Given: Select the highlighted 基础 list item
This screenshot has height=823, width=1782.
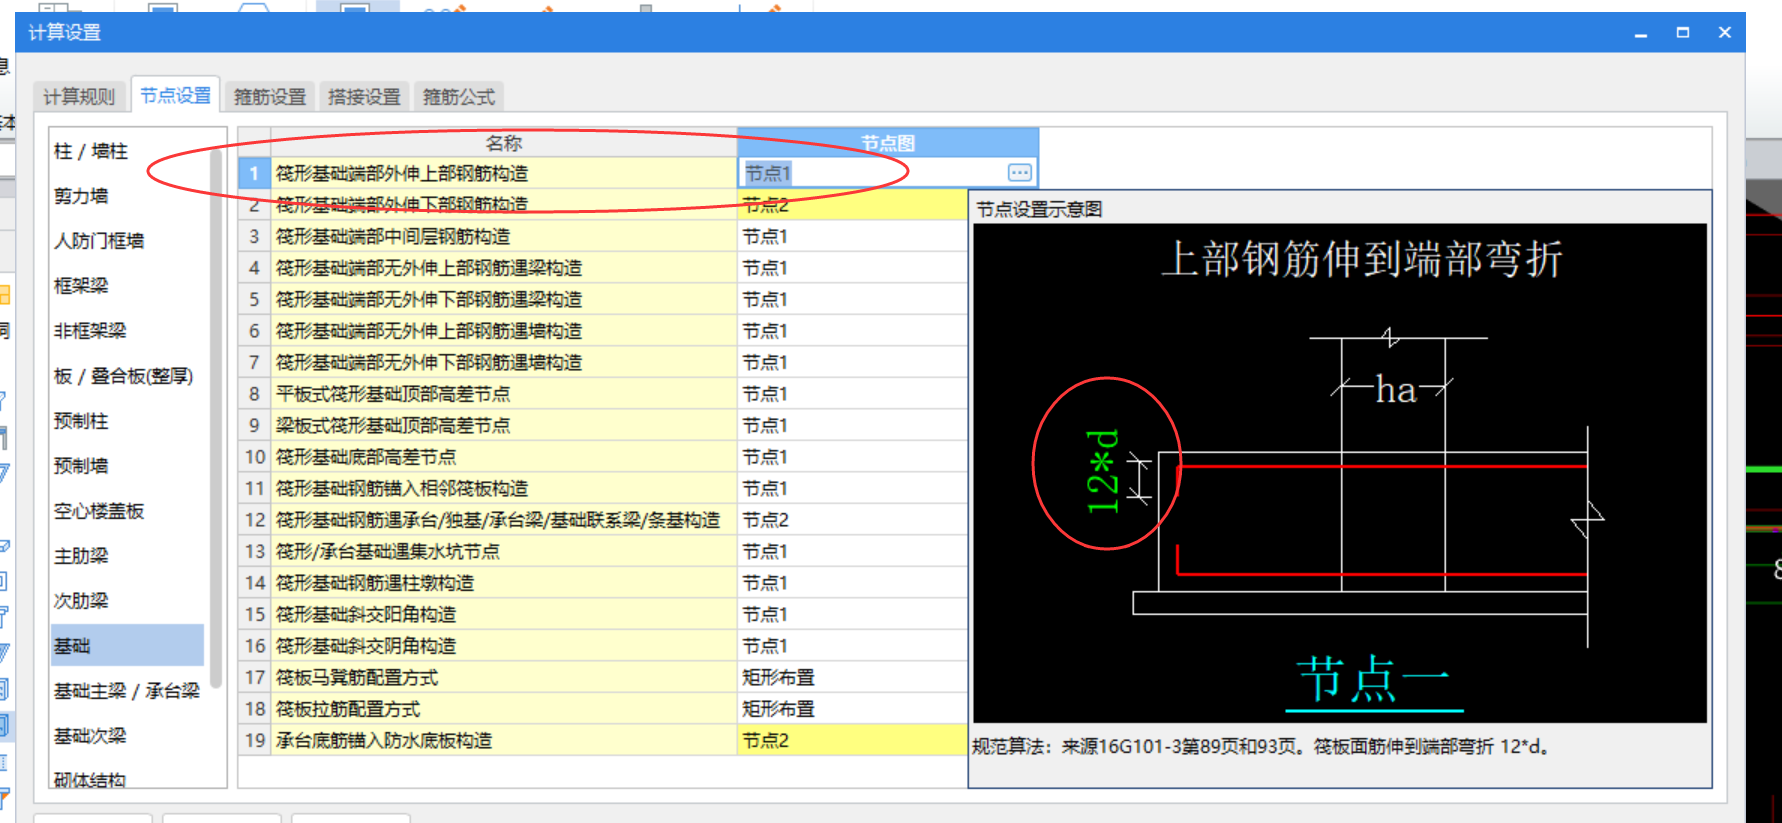Looking at the screenshot, I should 127,646.
